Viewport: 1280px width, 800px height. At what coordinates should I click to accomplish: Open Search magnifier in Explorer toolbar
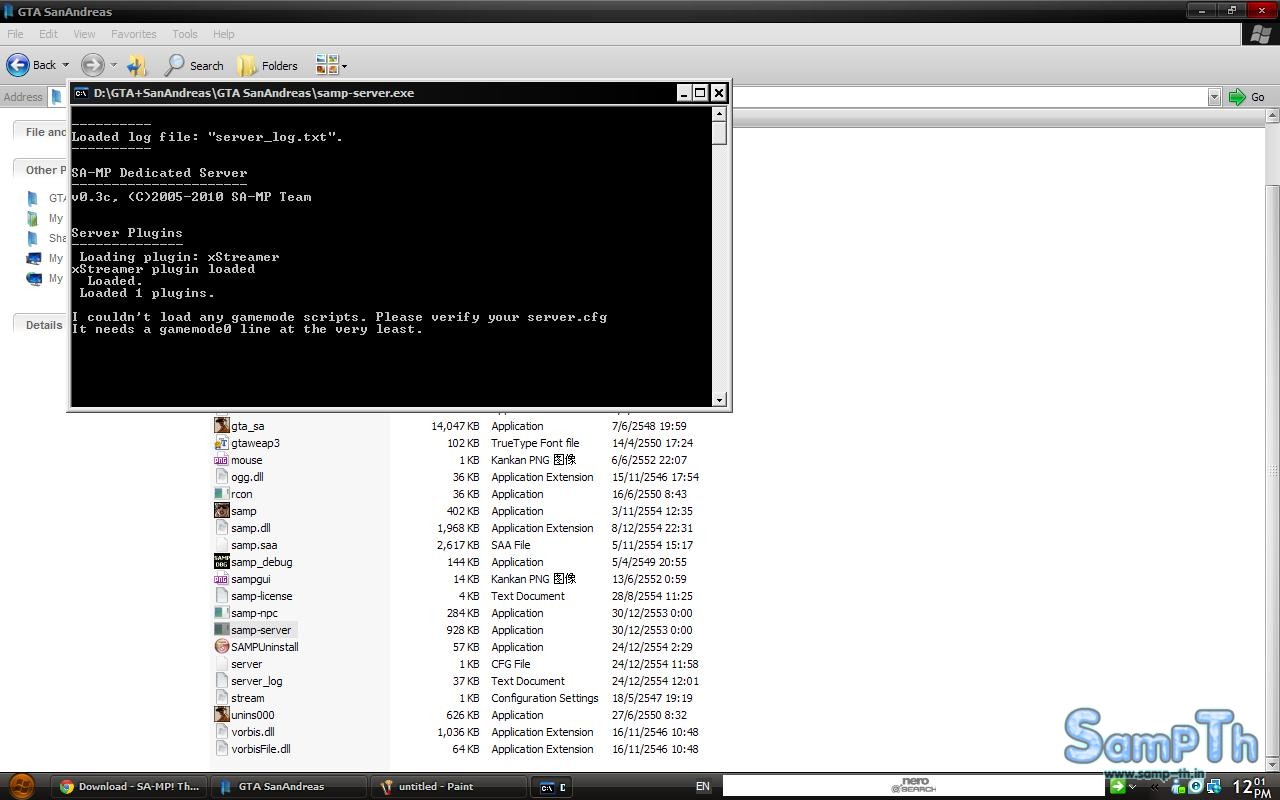pyautogui.click(x=175, y=65)
